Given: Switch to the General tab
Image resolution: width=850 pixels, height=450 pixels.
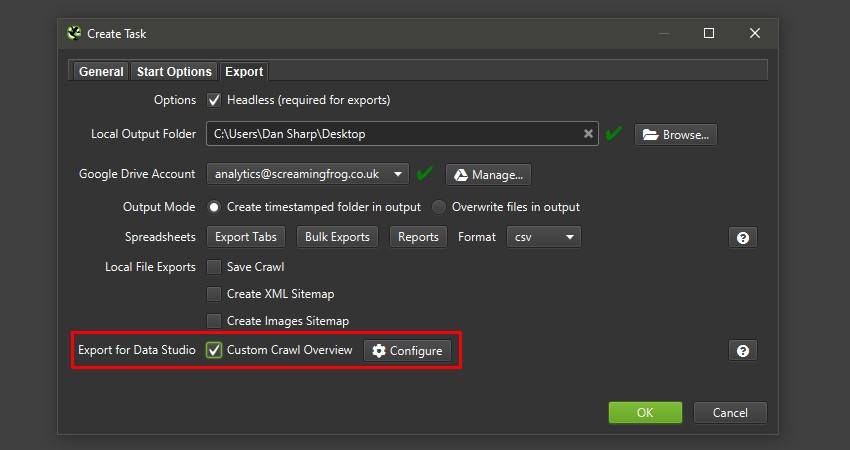Looking at the screenshot, I should click(101, 72).
